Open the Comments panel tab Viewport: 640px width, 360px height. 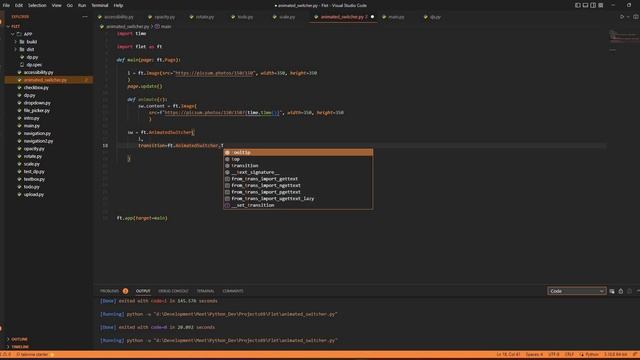[x=233, y=291]
